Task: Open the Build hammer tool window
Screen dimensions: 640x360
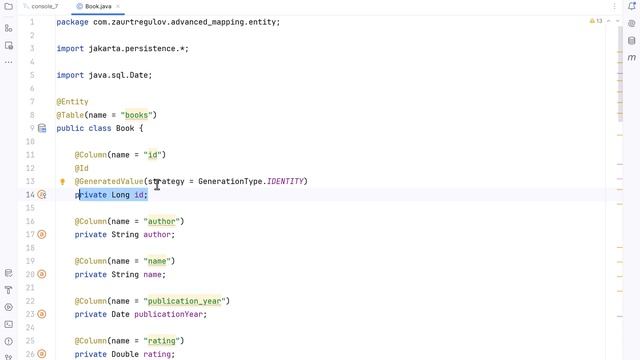Action: coord(8,290)
